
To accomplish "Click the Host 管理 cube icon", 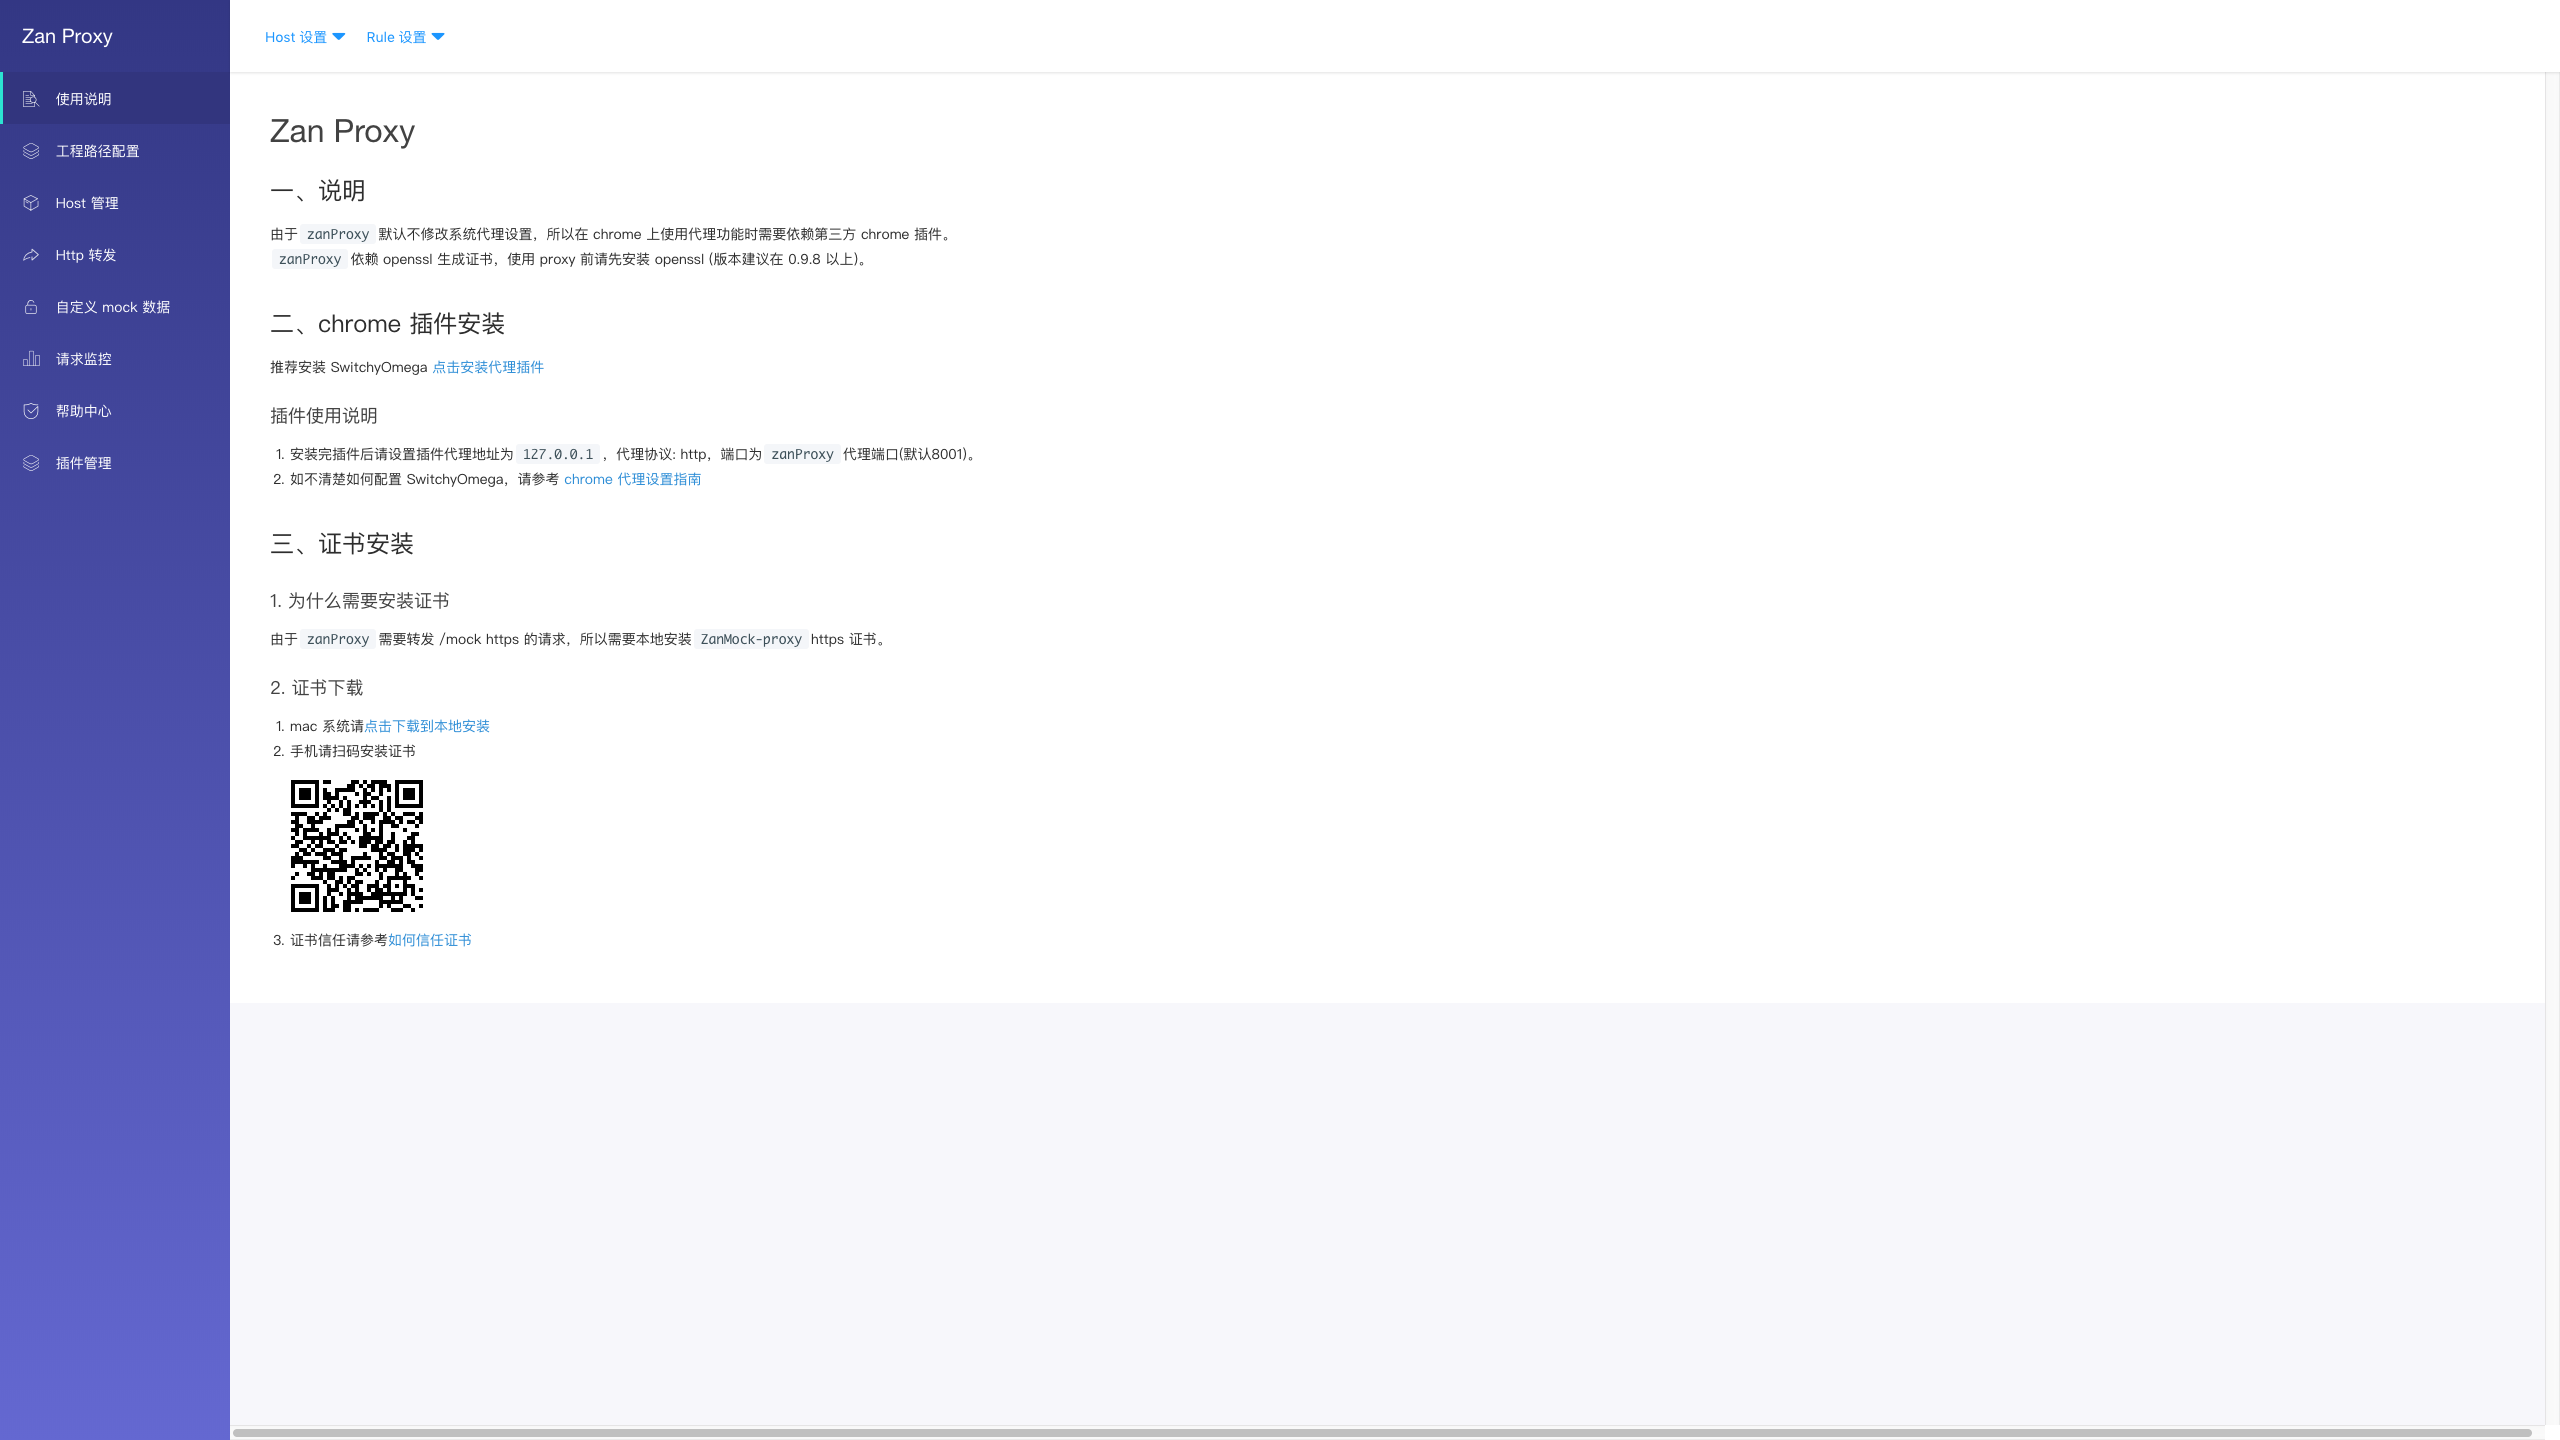I will click(31, 203).
